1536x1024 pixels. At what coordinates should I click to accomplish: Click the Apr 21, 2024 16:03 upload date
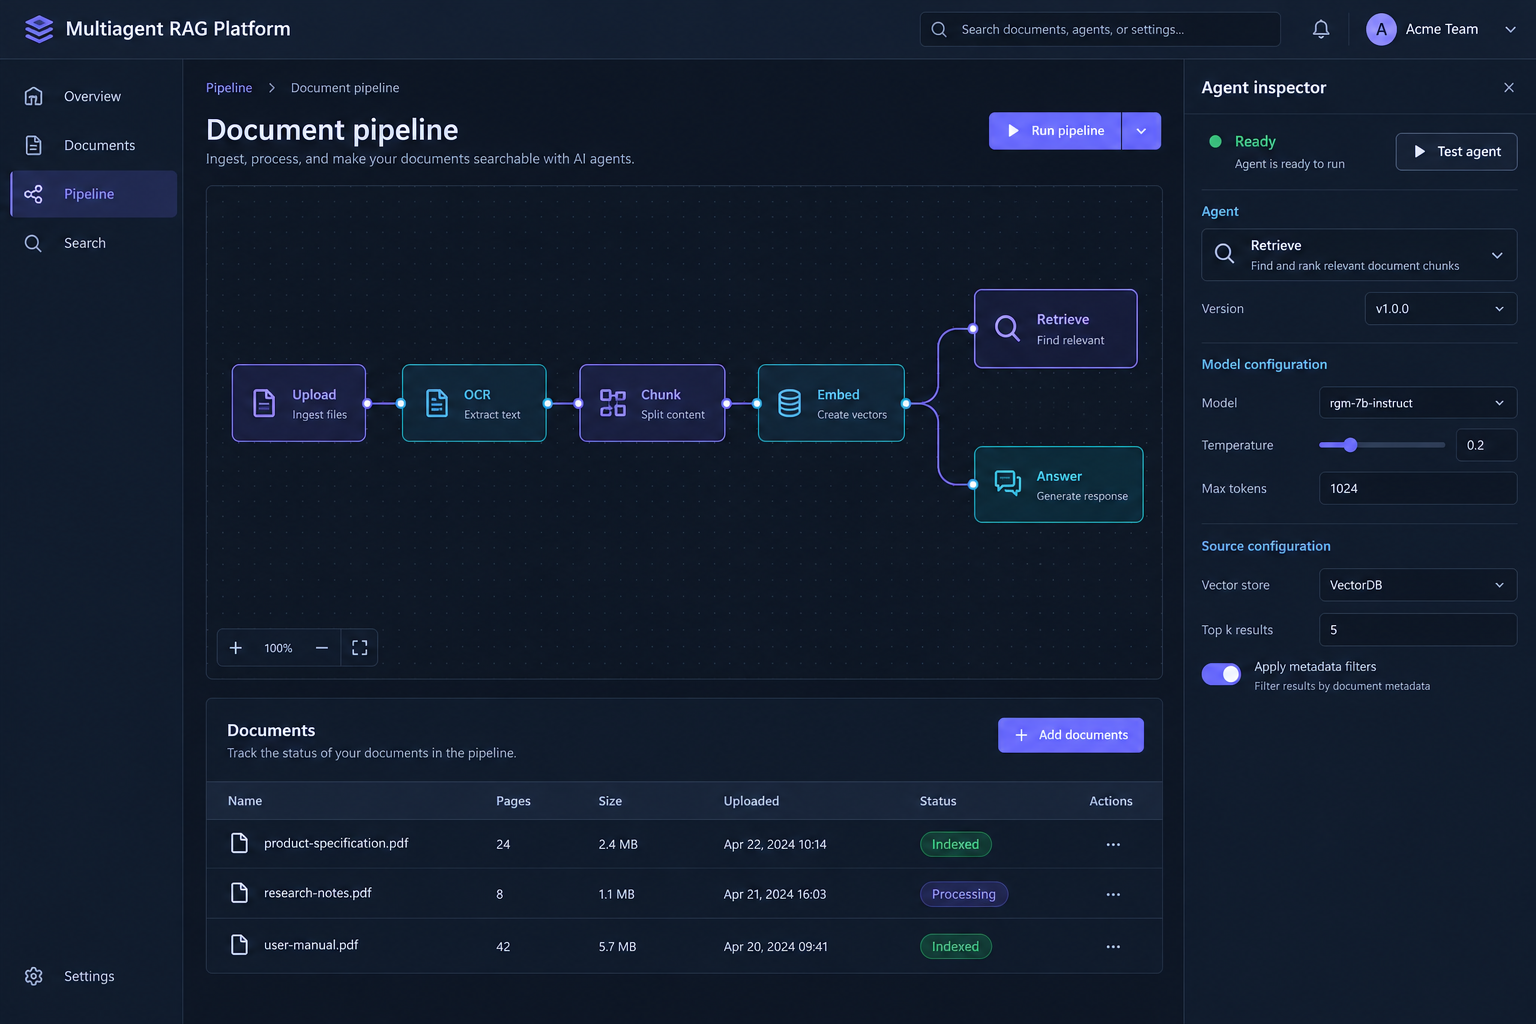click(775, 895)
